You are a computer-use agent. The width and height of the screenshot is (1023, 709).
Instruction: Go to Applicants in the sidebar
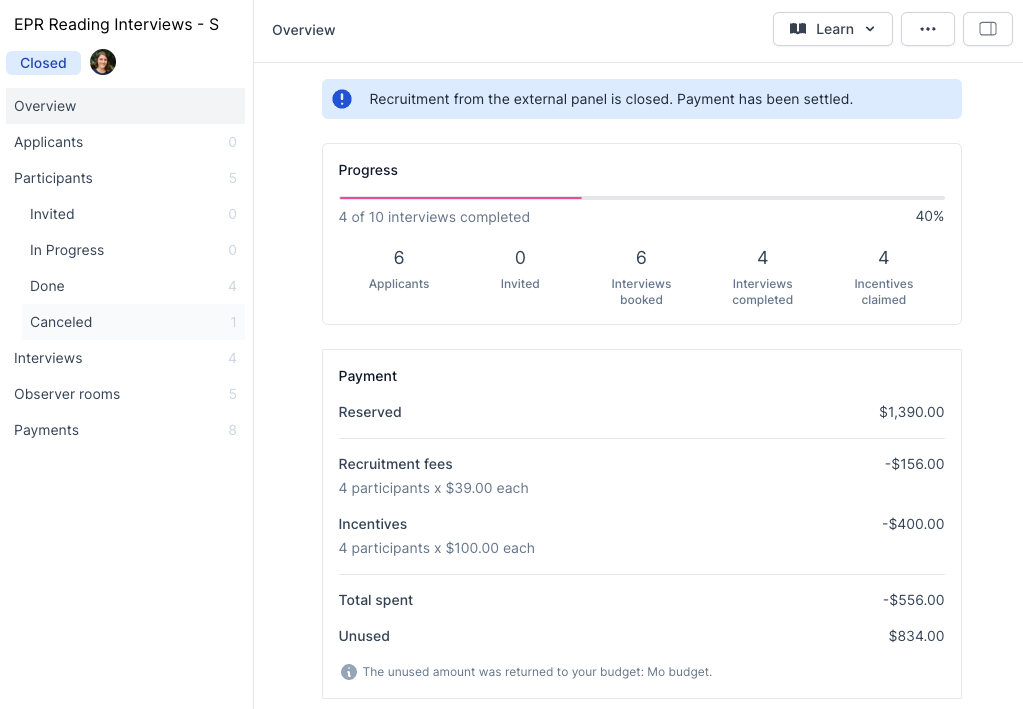(x=48, y=142)
